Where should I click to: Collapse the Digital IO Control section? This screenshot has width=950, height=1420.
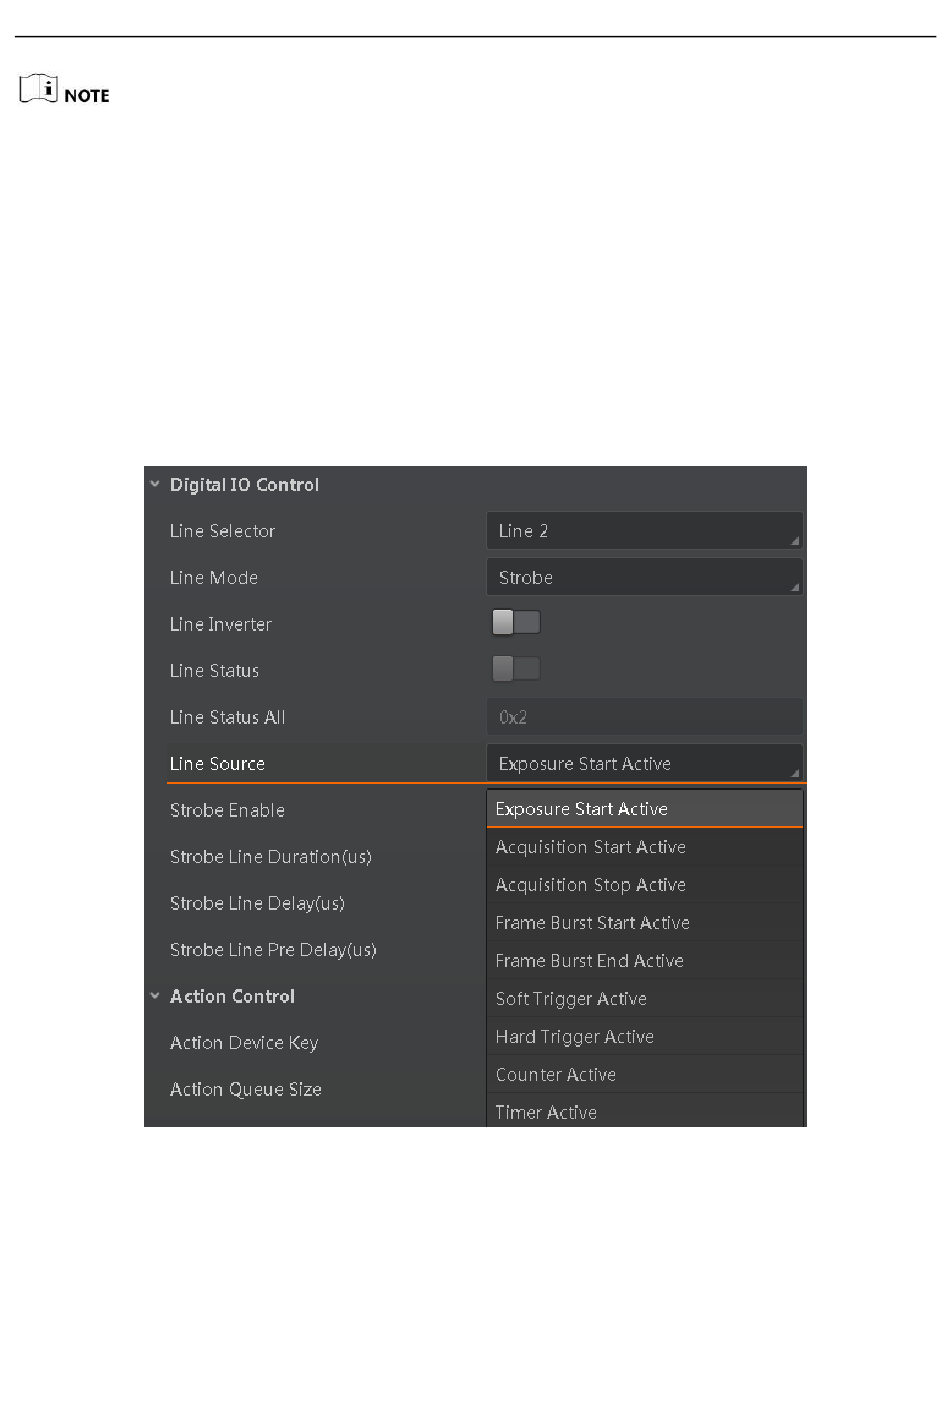[x=155, y=484]
